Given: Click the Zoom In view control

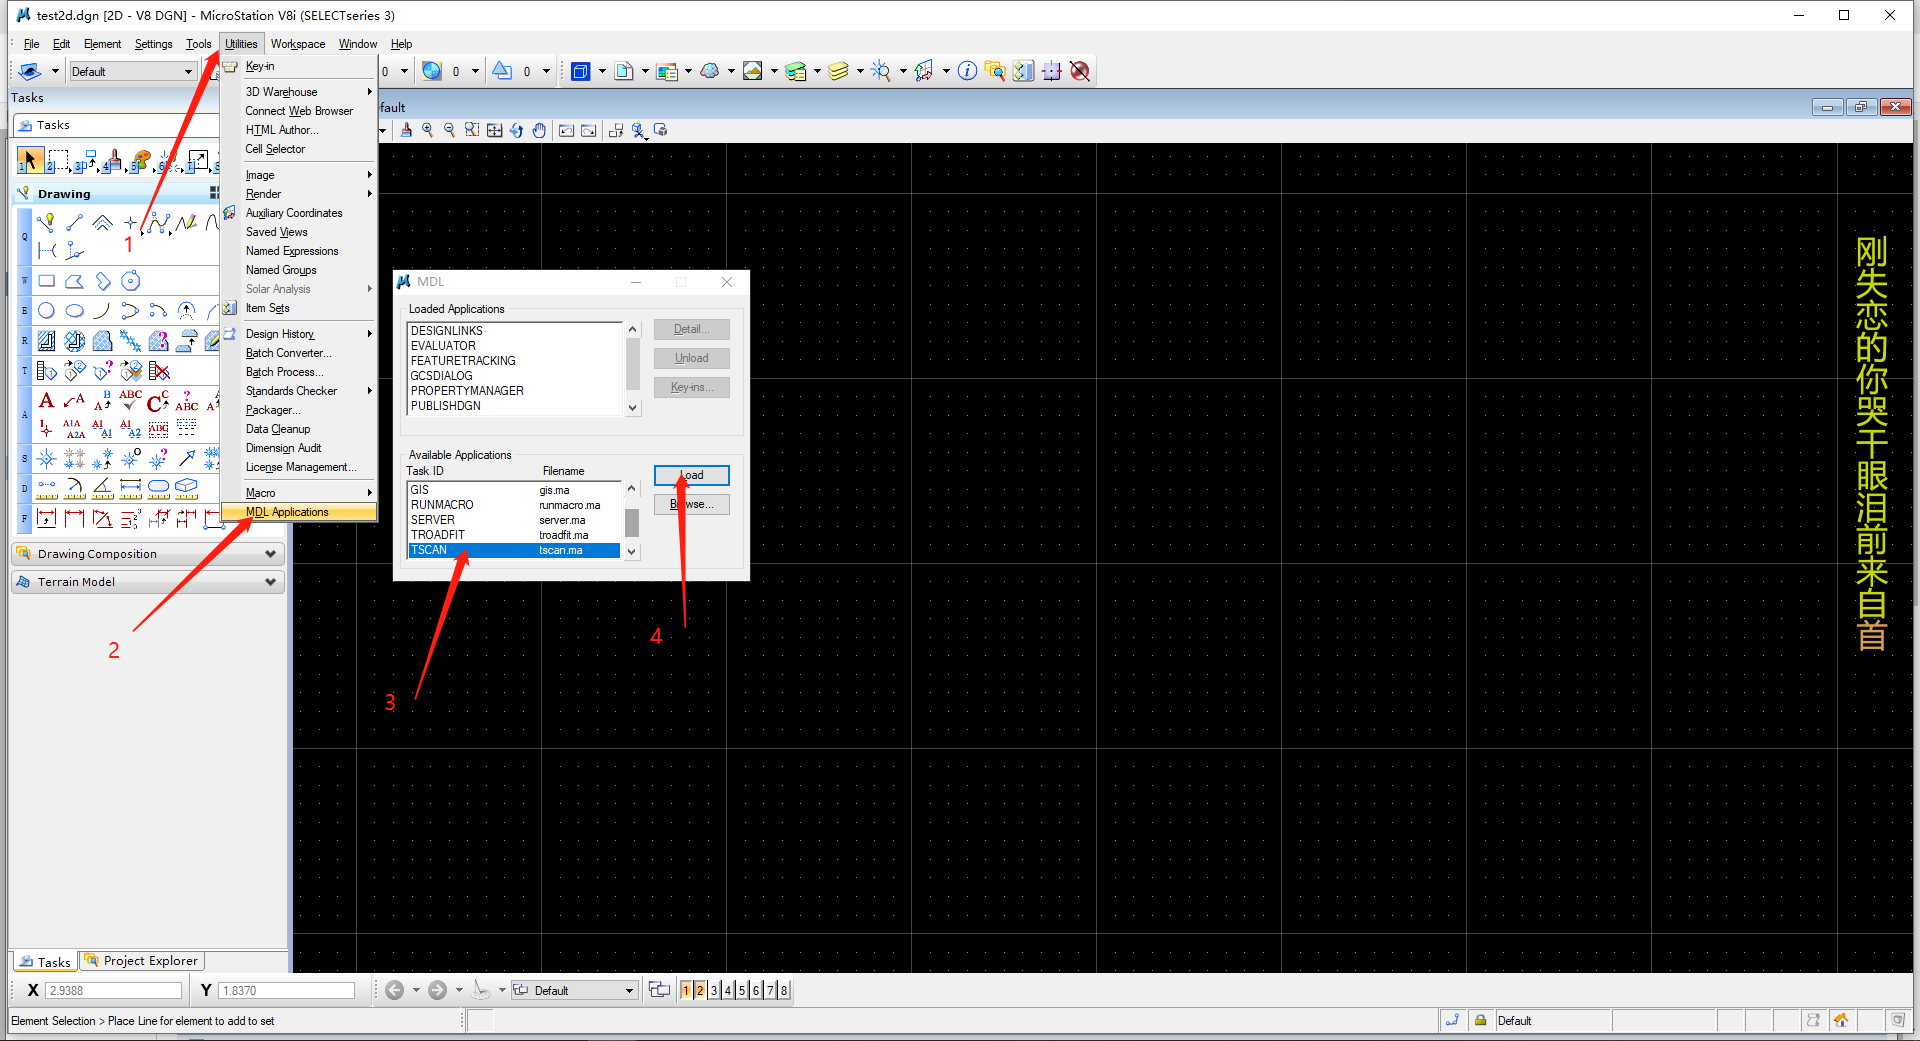Looking at the screenshot, I should [428, 130].
